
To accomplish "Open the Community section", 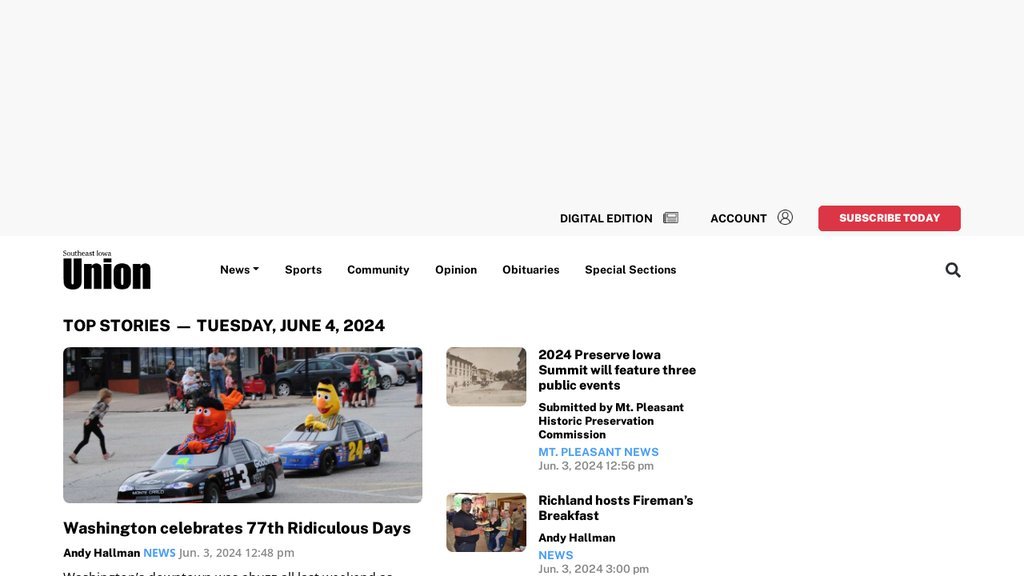I will coord(378,270).
